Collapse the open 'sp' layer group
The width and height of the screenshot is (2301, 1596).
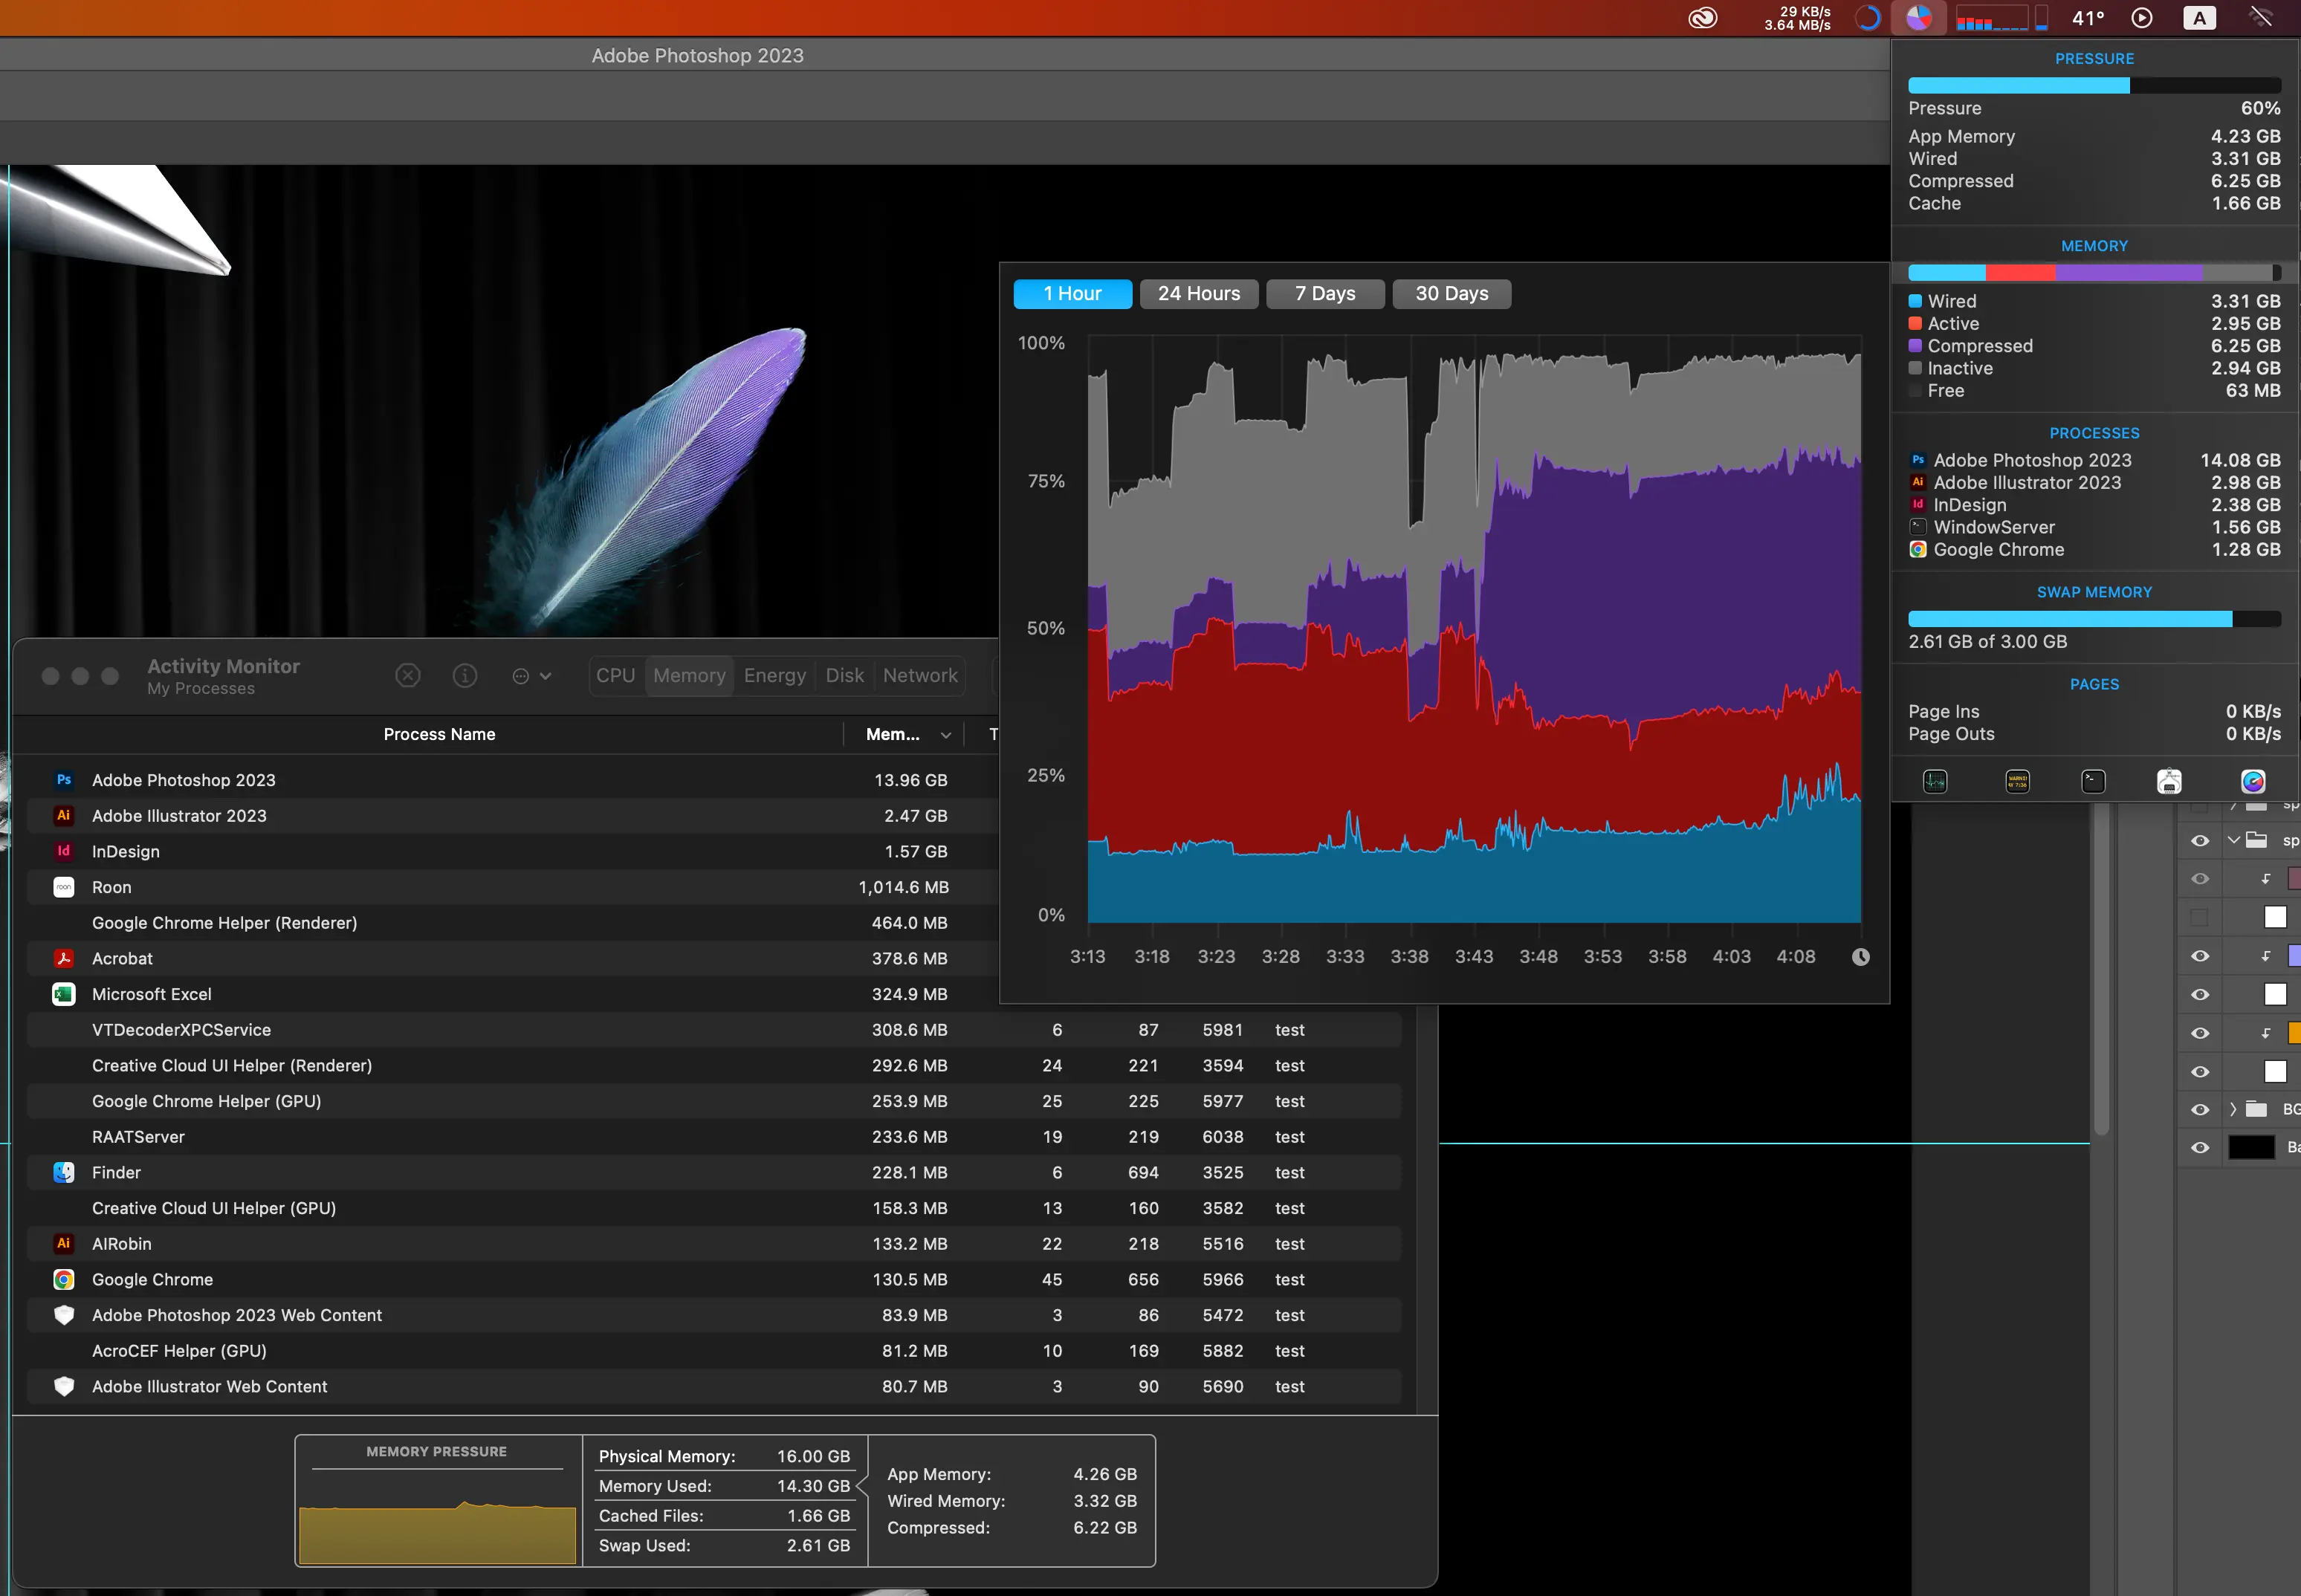(x=2233, y=841)
